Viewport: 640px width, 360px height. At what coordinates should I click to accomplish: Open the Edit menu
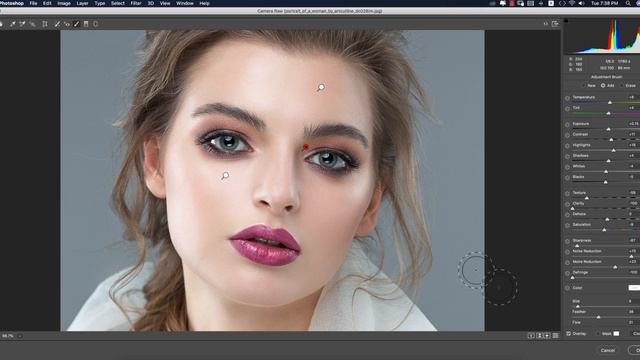tap(47, 3)
